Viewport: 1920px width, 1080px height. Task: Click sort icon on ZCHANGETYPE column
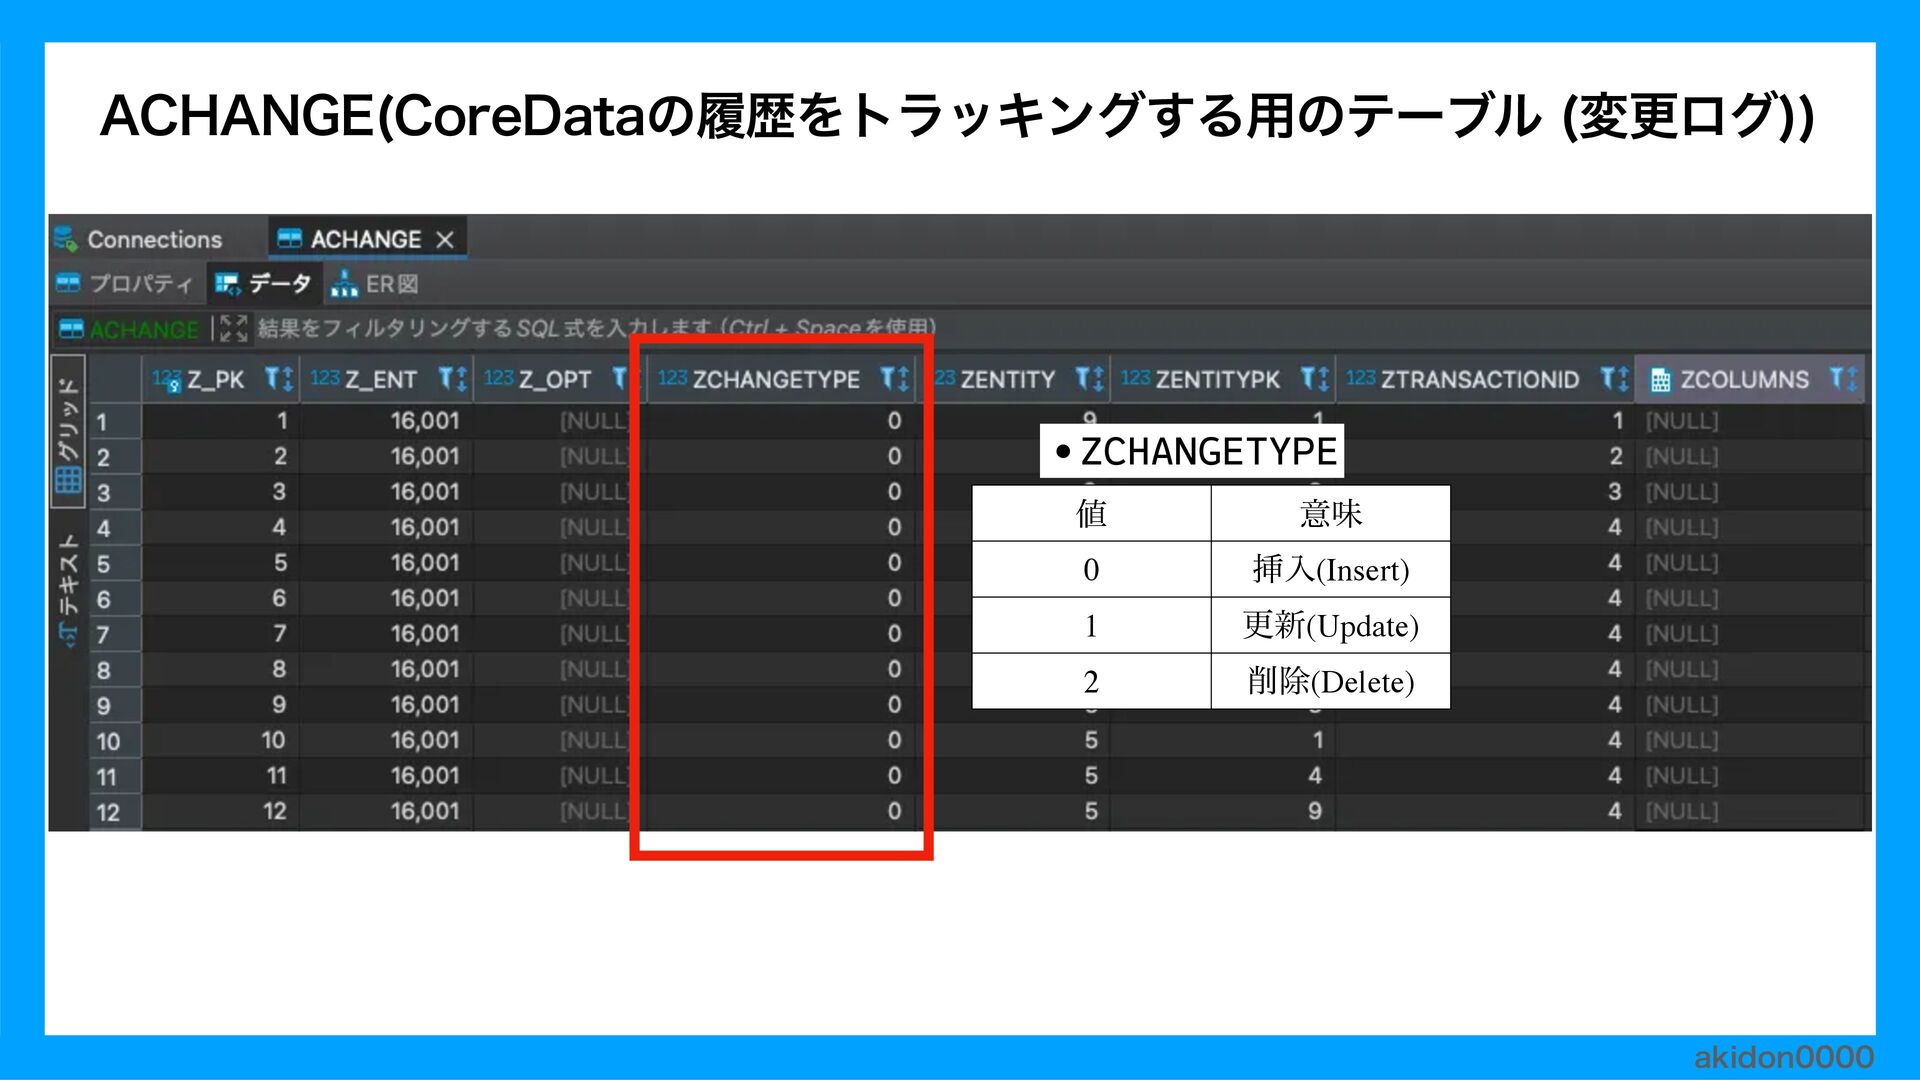pos(903,379)
